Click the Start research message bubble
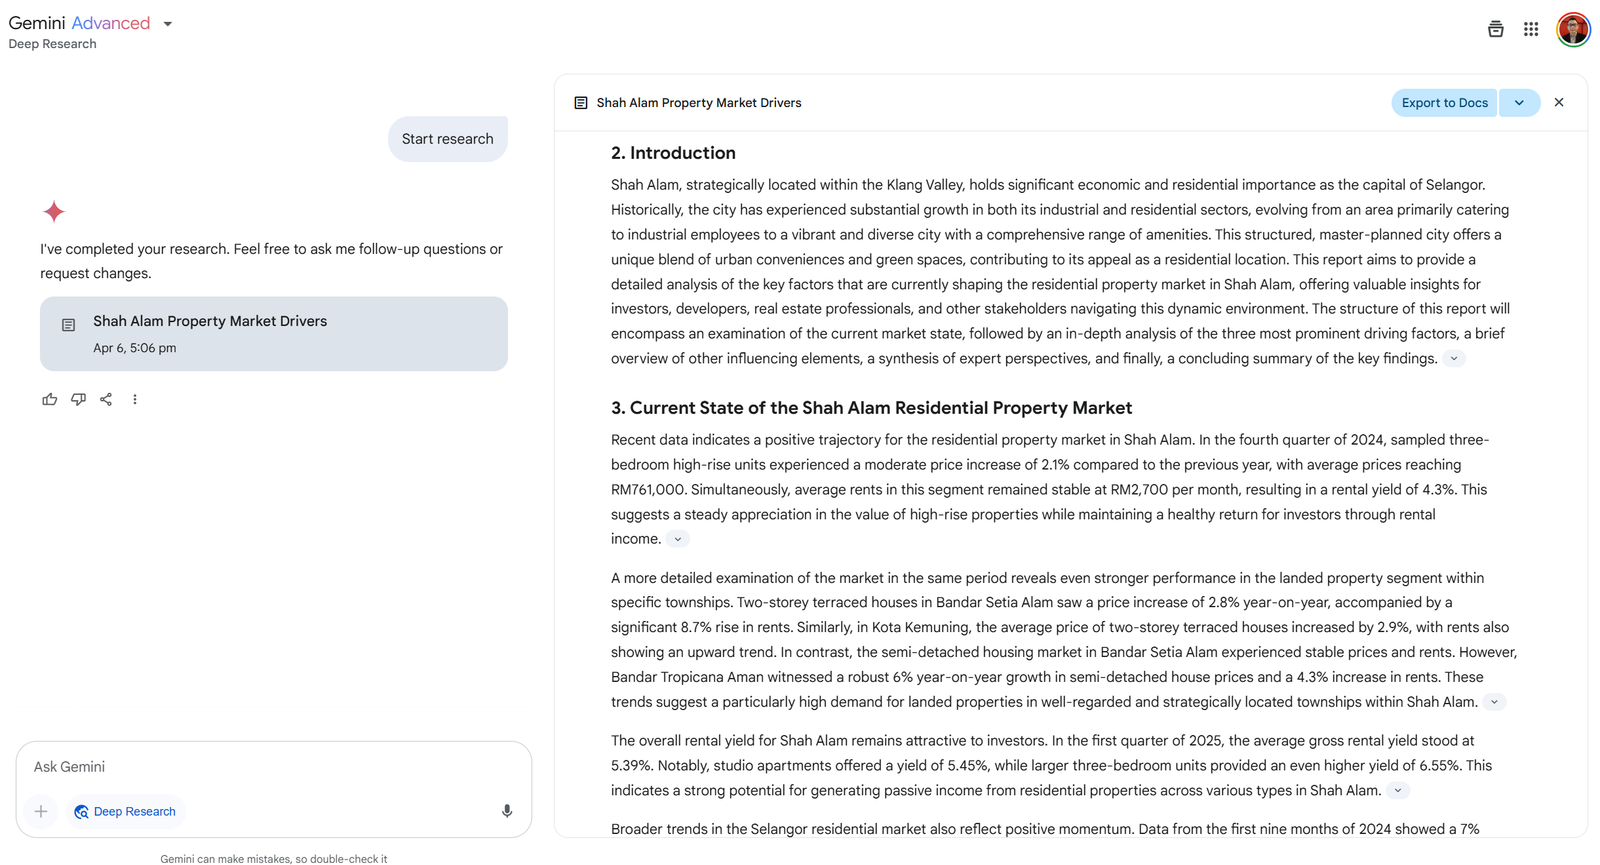The width and height of the screenshot is (1600, 865). click(x=448, y=139)
